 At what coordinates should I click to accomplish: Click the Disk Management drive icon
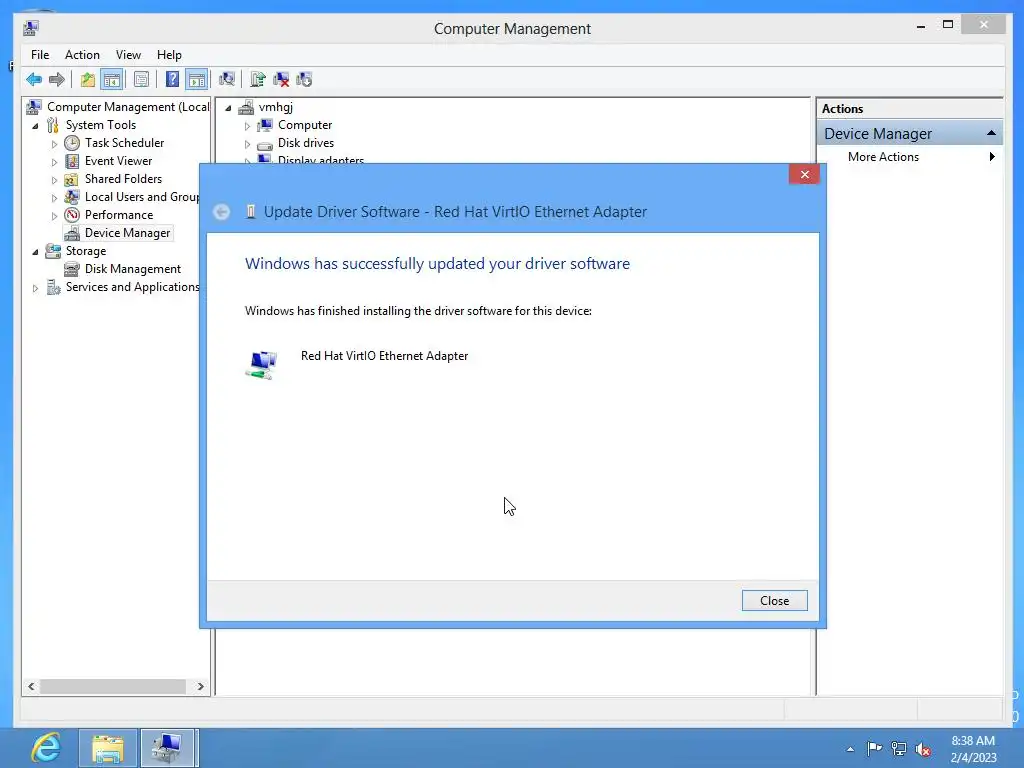72,269
